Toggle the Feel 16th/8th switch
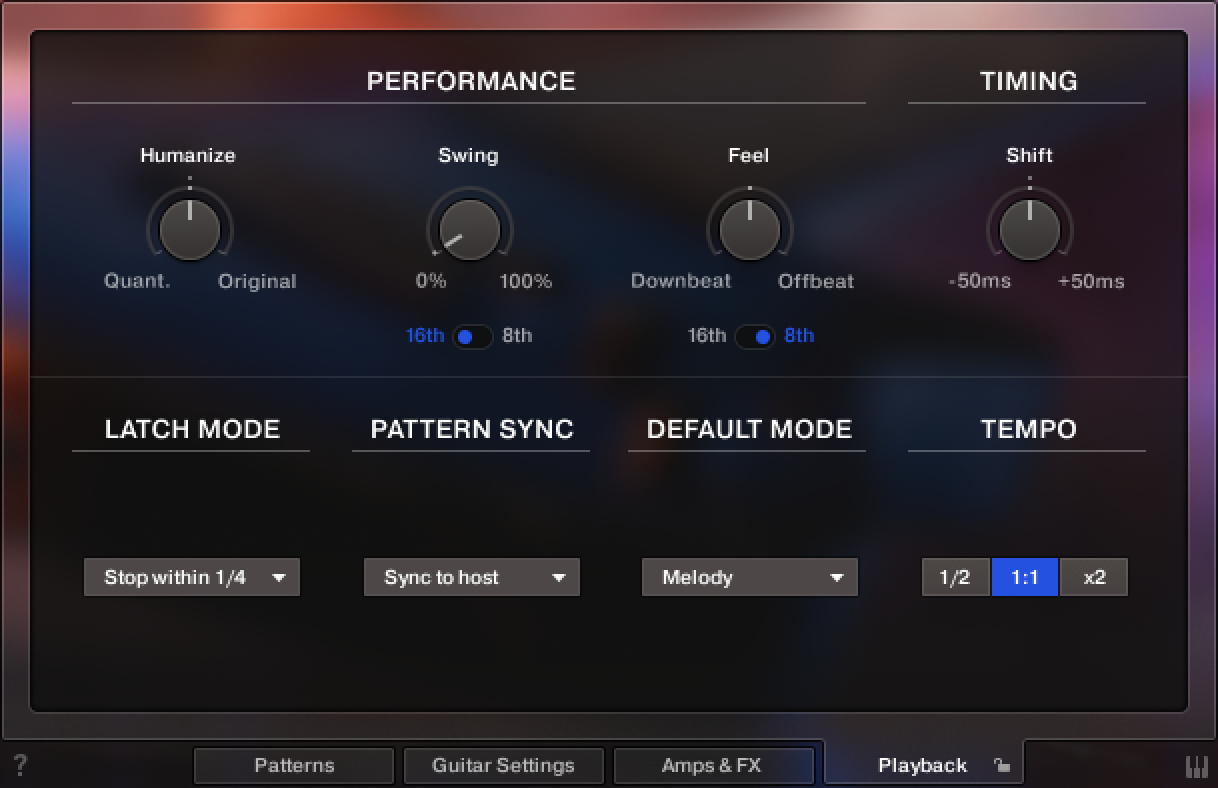Image resolution: width=1218 pixels, height=788 pixels. pos(754,336)
